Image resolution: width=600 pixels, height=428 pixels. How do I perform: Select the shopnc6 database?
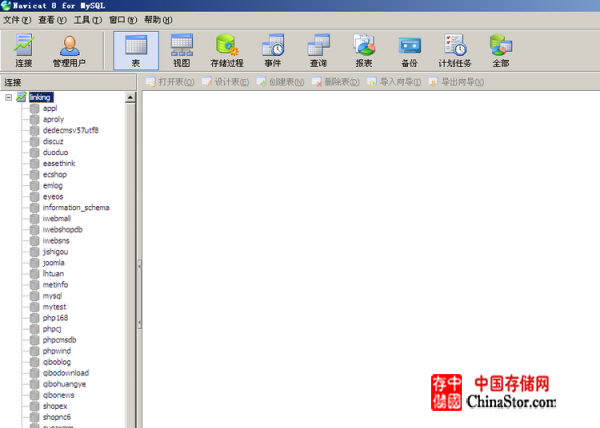coord(57,417)
